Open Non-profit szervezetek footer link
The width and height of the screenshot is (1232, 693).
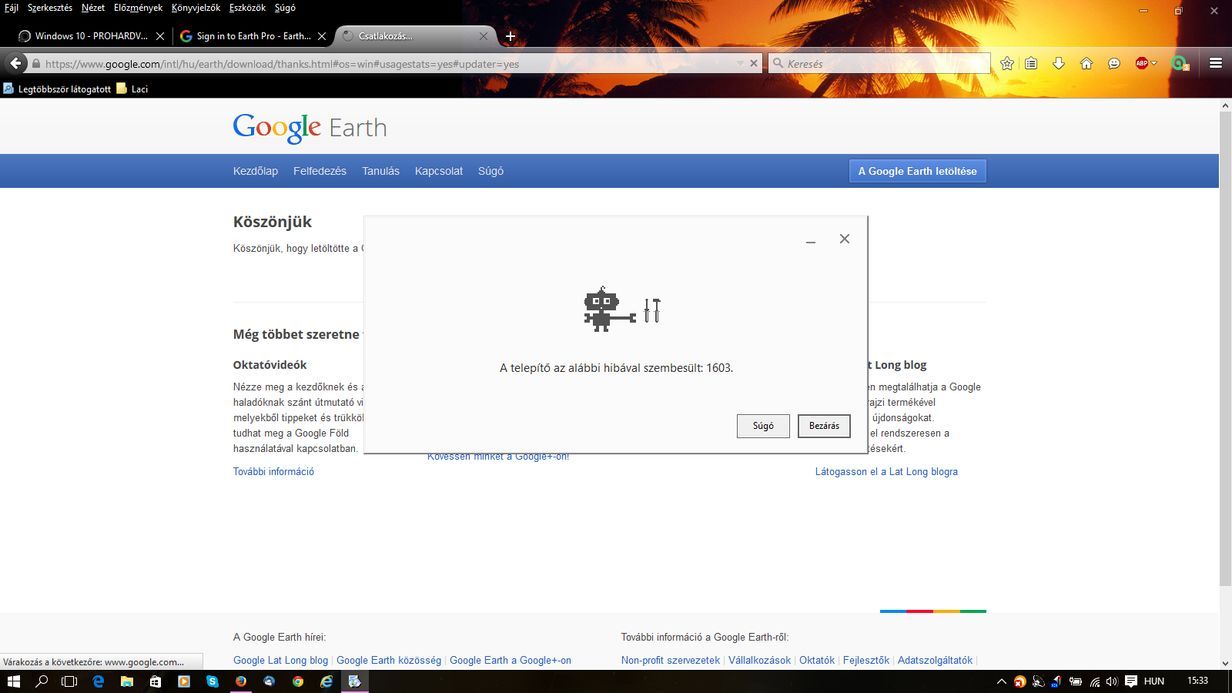coord(670,661)
